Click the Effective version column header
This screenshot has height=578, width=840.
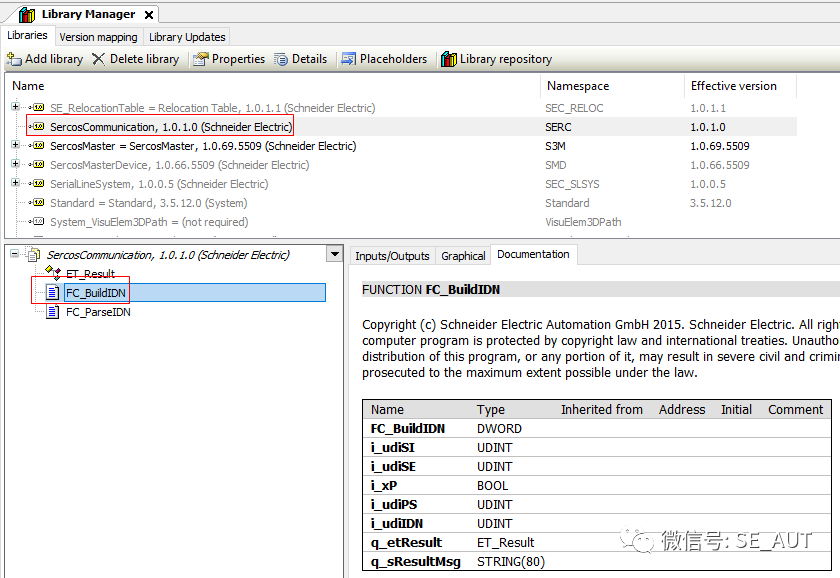733,86
